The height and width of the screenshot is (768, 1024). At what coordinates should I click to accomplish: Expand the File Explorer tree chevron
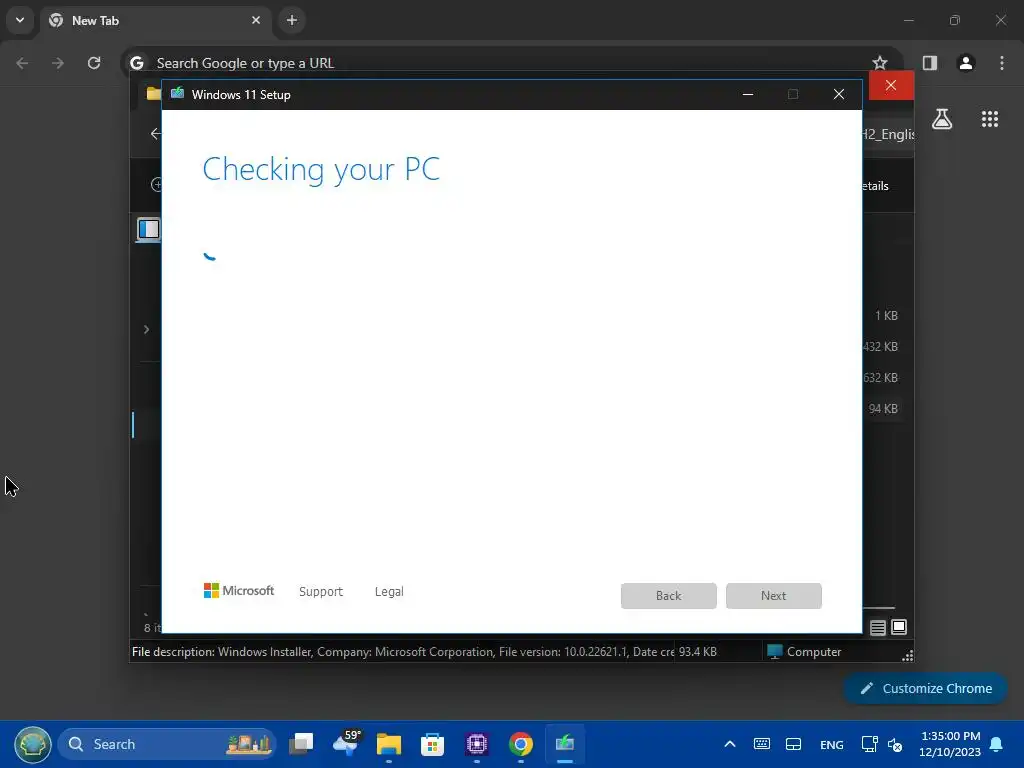pyautogui.click(x=146, y=329)
